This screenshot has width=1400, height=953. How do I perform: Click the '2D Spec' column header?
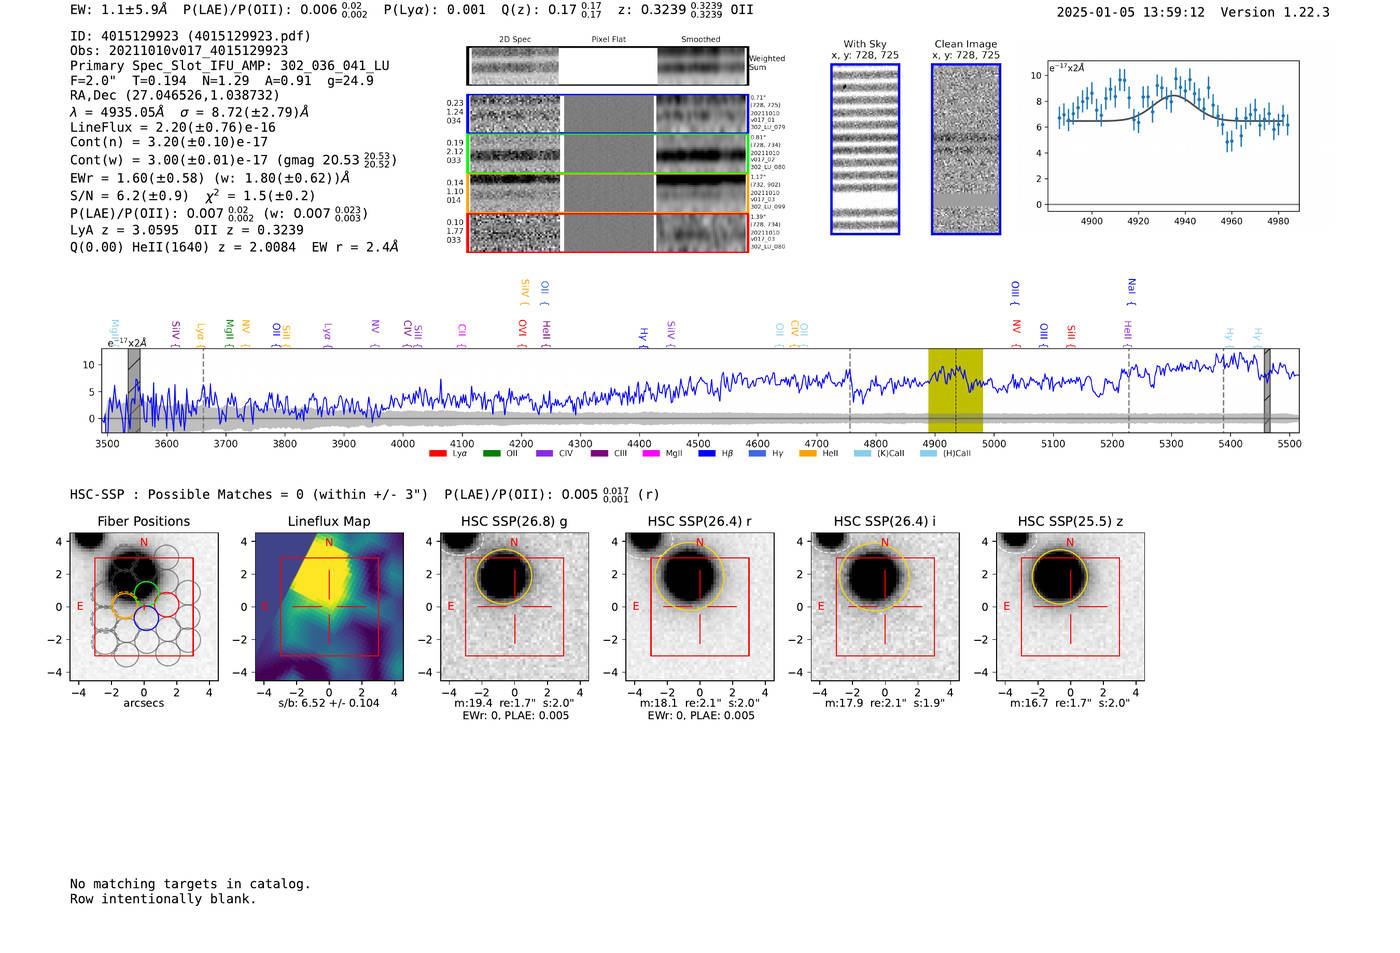(x=515, y=40)
